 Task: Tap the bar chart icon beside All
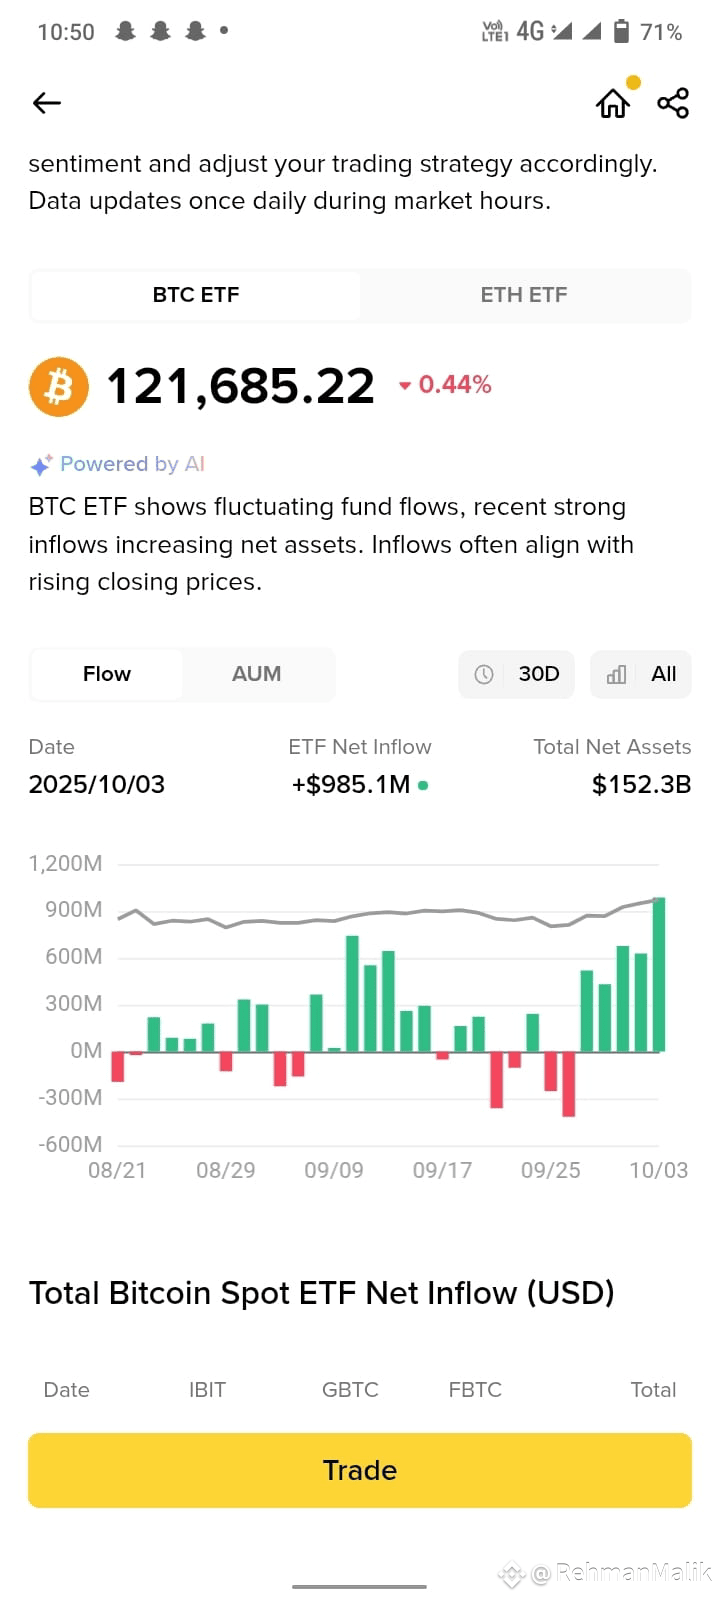(x=616, y=674)
